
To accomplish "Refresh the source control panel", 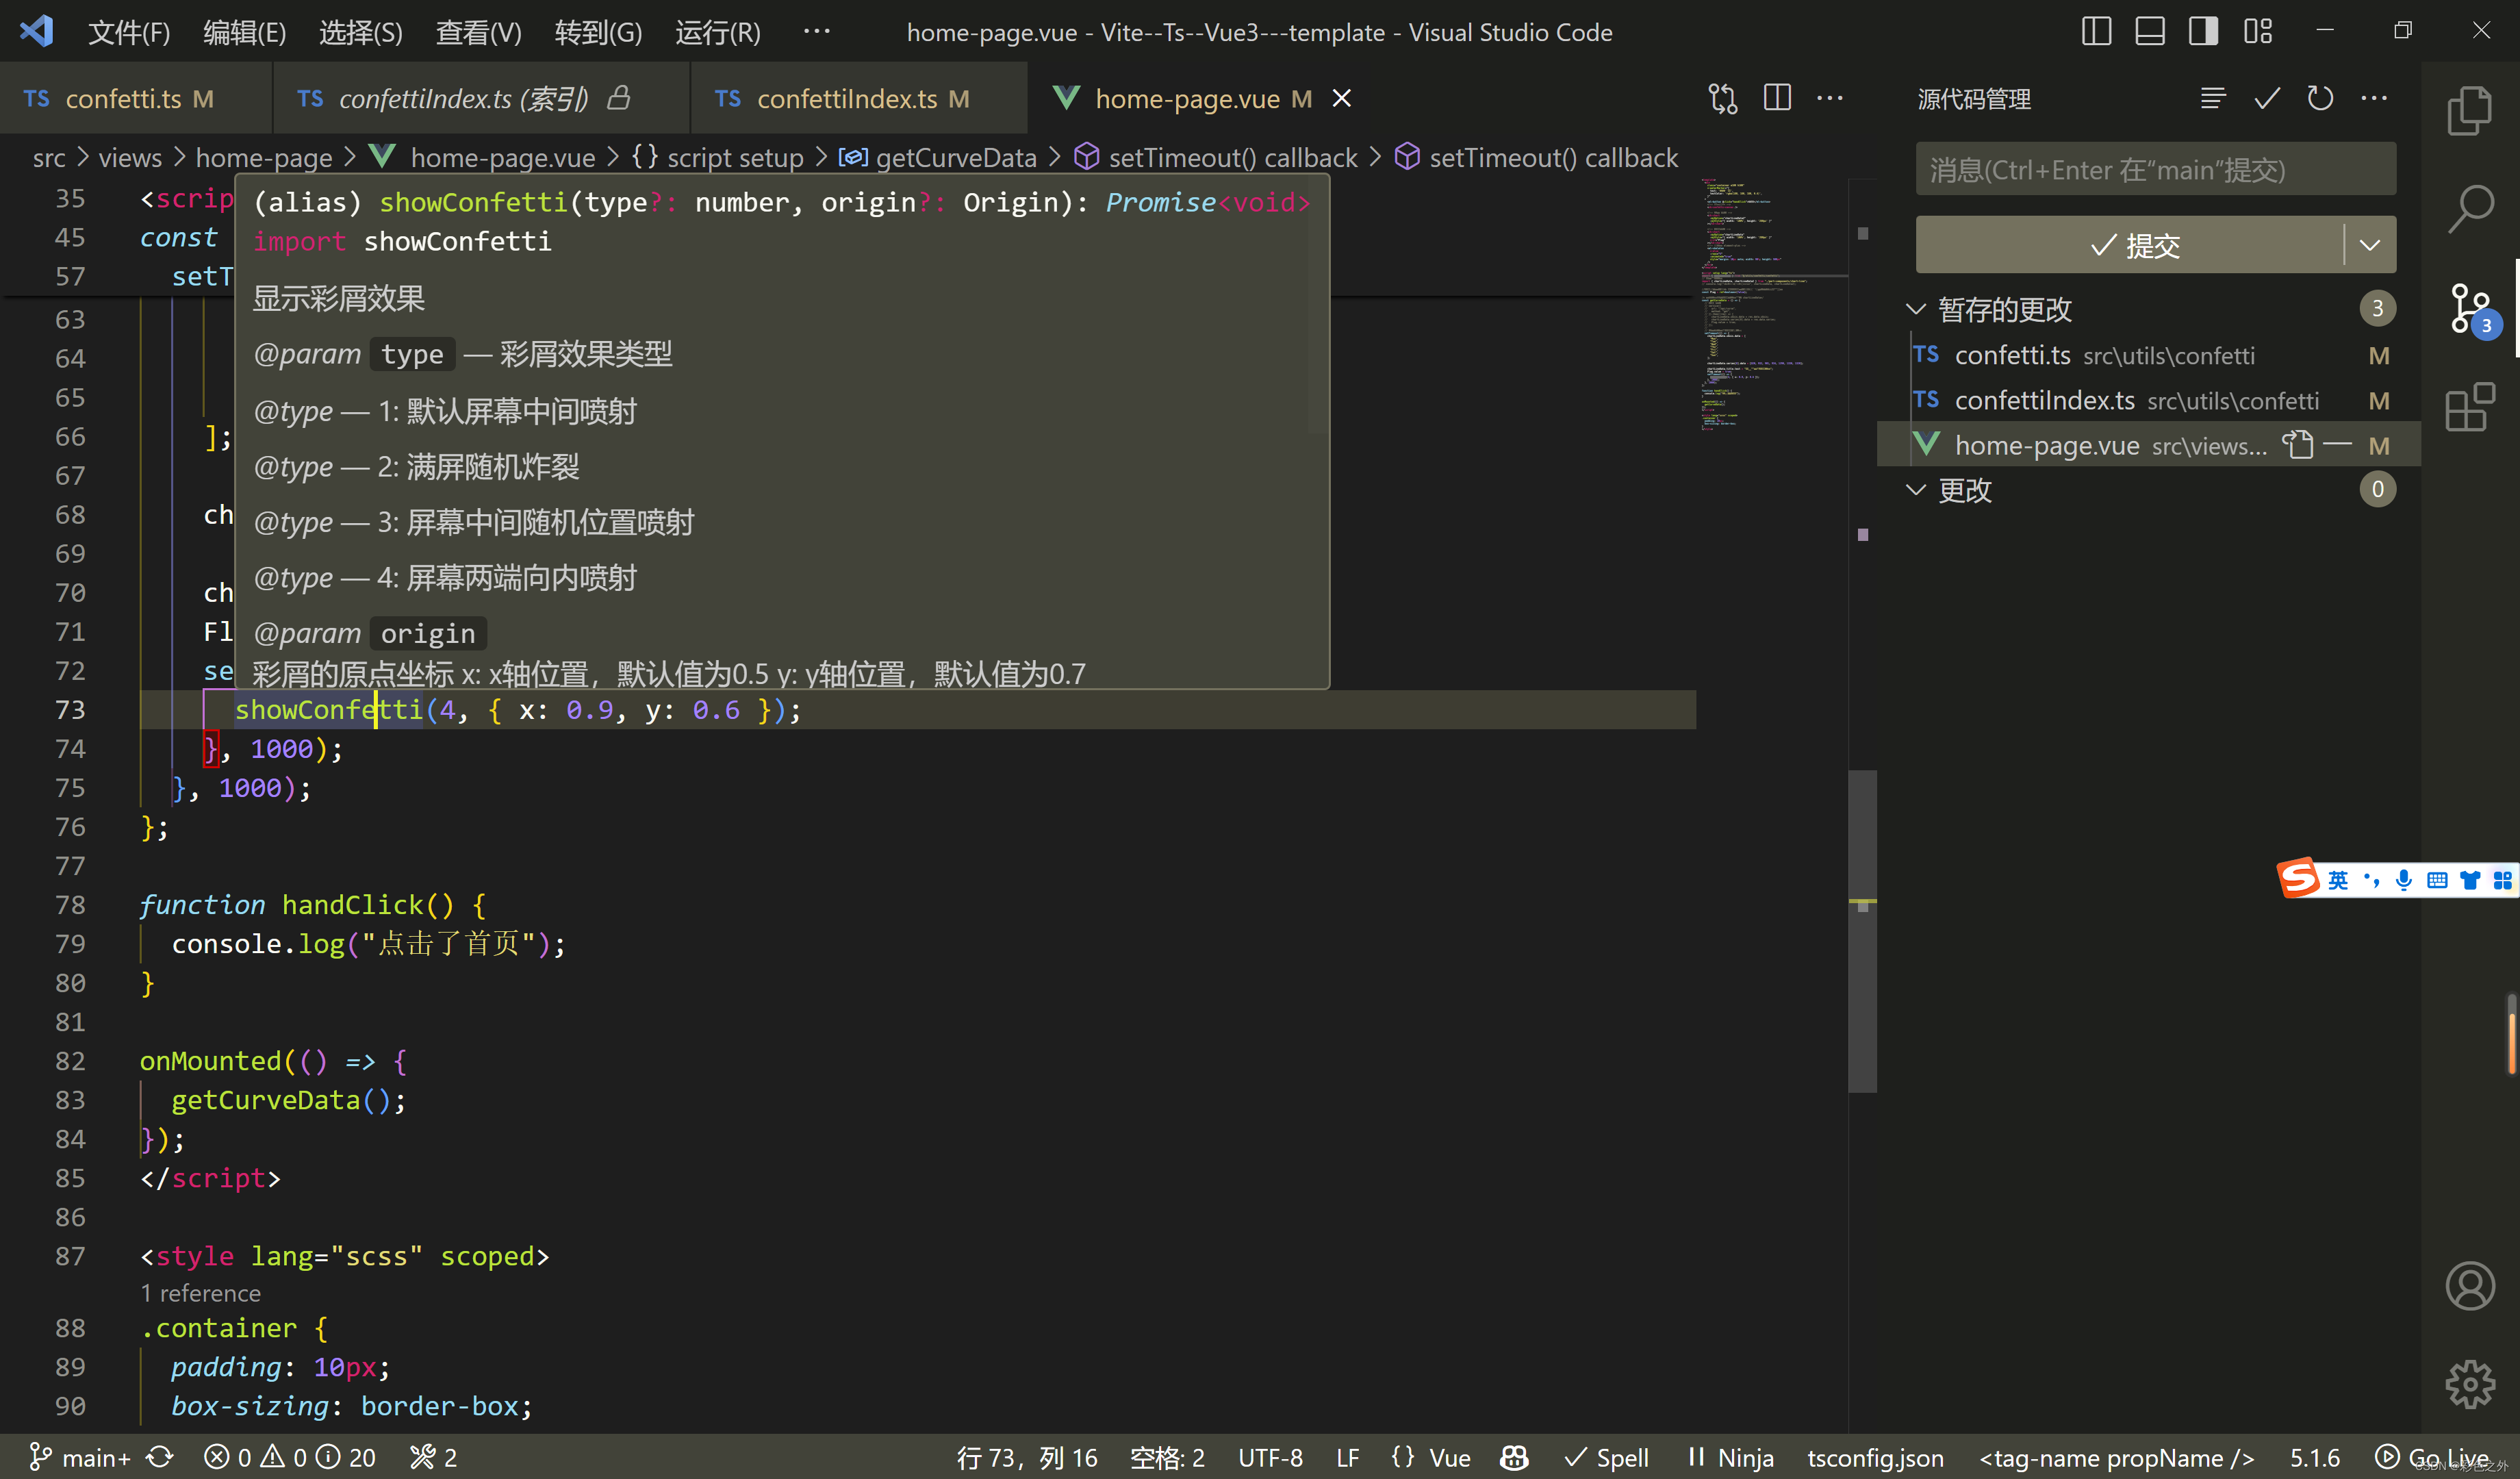I will 2320,98.
